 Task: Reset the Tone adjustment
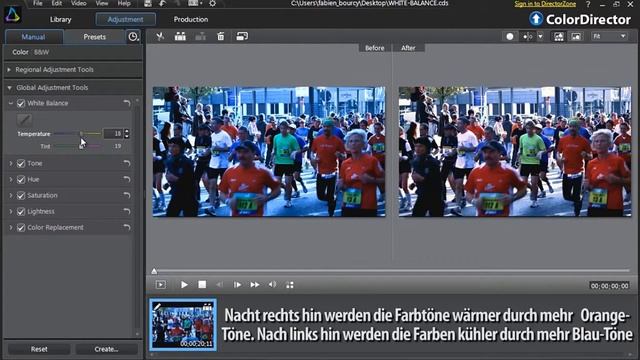point(127,163)
